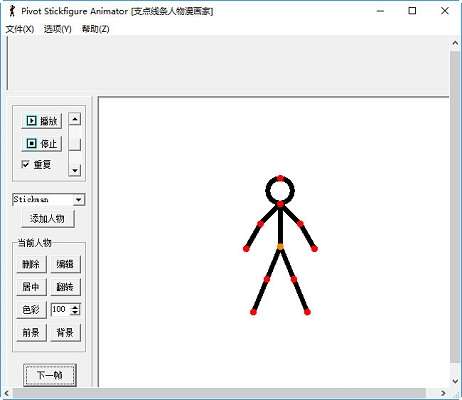Open the Stickman figure dropdown
This screenshot has width=462, height=400.
pos(79,200)
